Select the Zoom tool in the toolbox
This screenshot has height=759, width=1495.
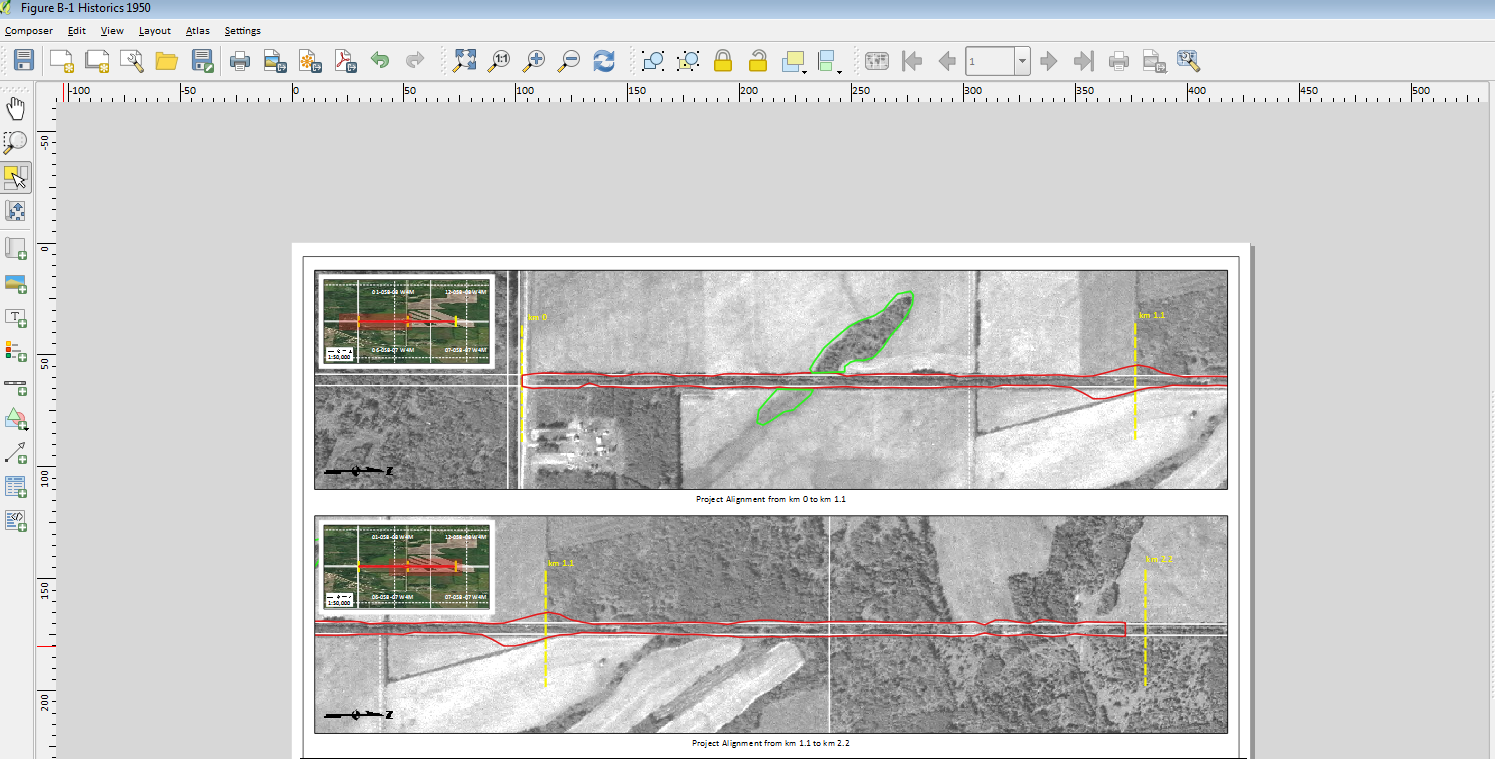(x=16, y=143)
